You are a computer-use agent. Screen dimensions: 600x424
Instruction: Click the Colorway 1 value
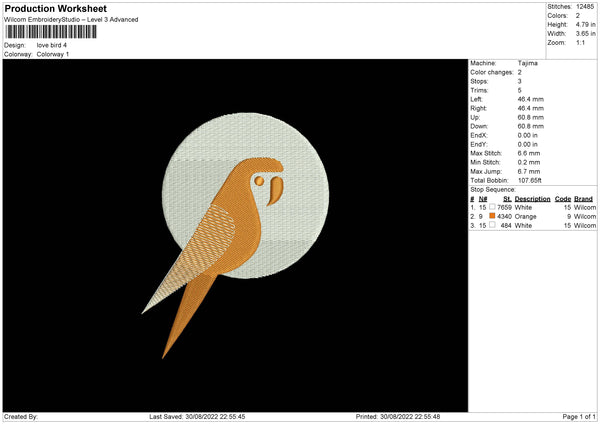[53, 54]
